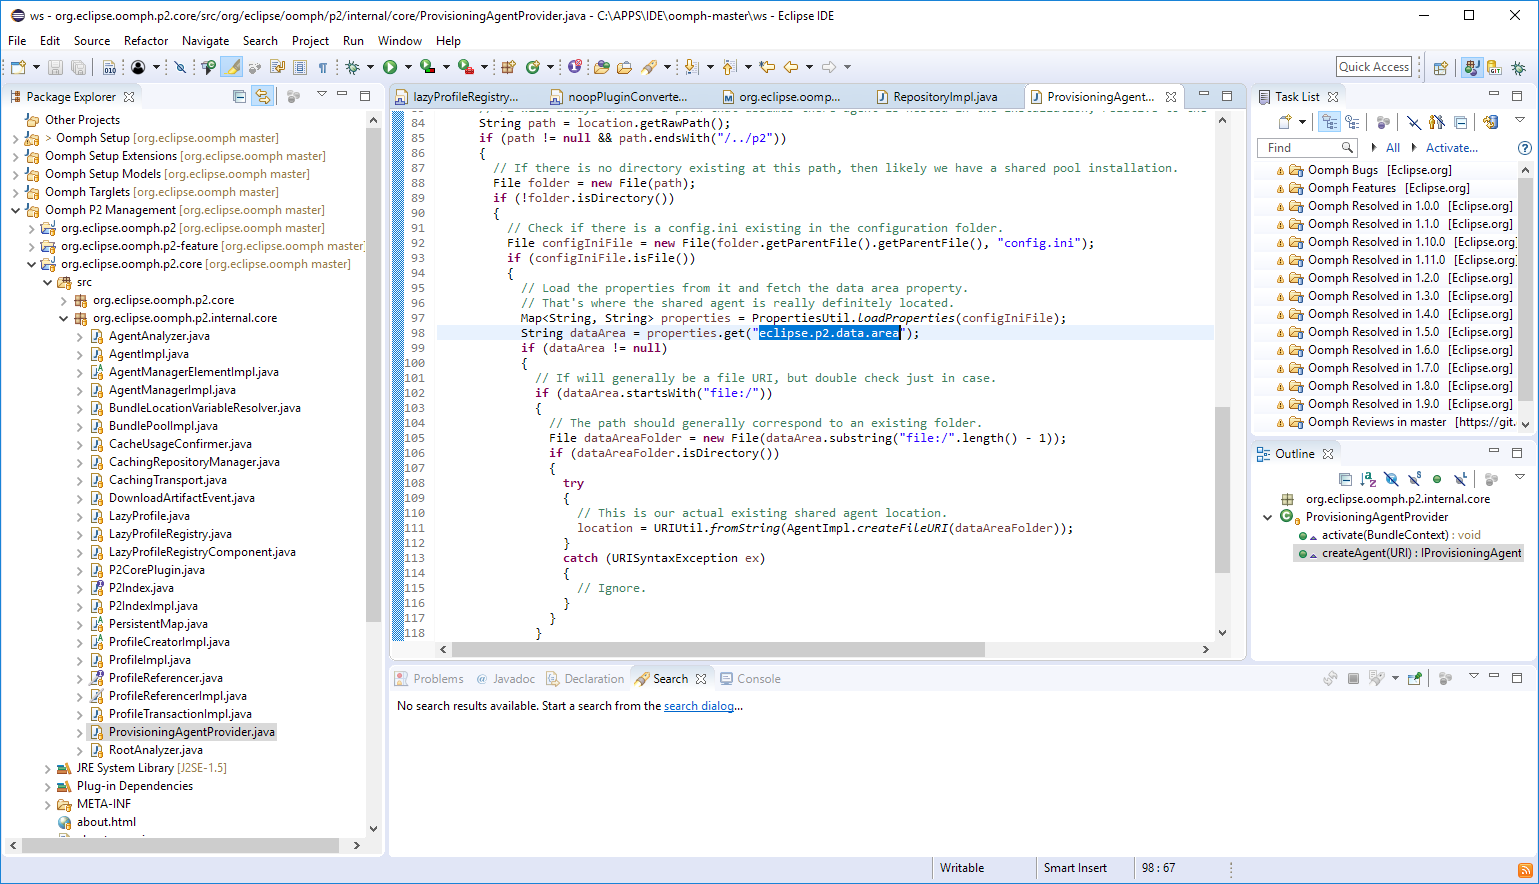Click the editor vertical scrollbar thumb
Viewport: 1539px width, 884px height.
(x=1222, y=490)
